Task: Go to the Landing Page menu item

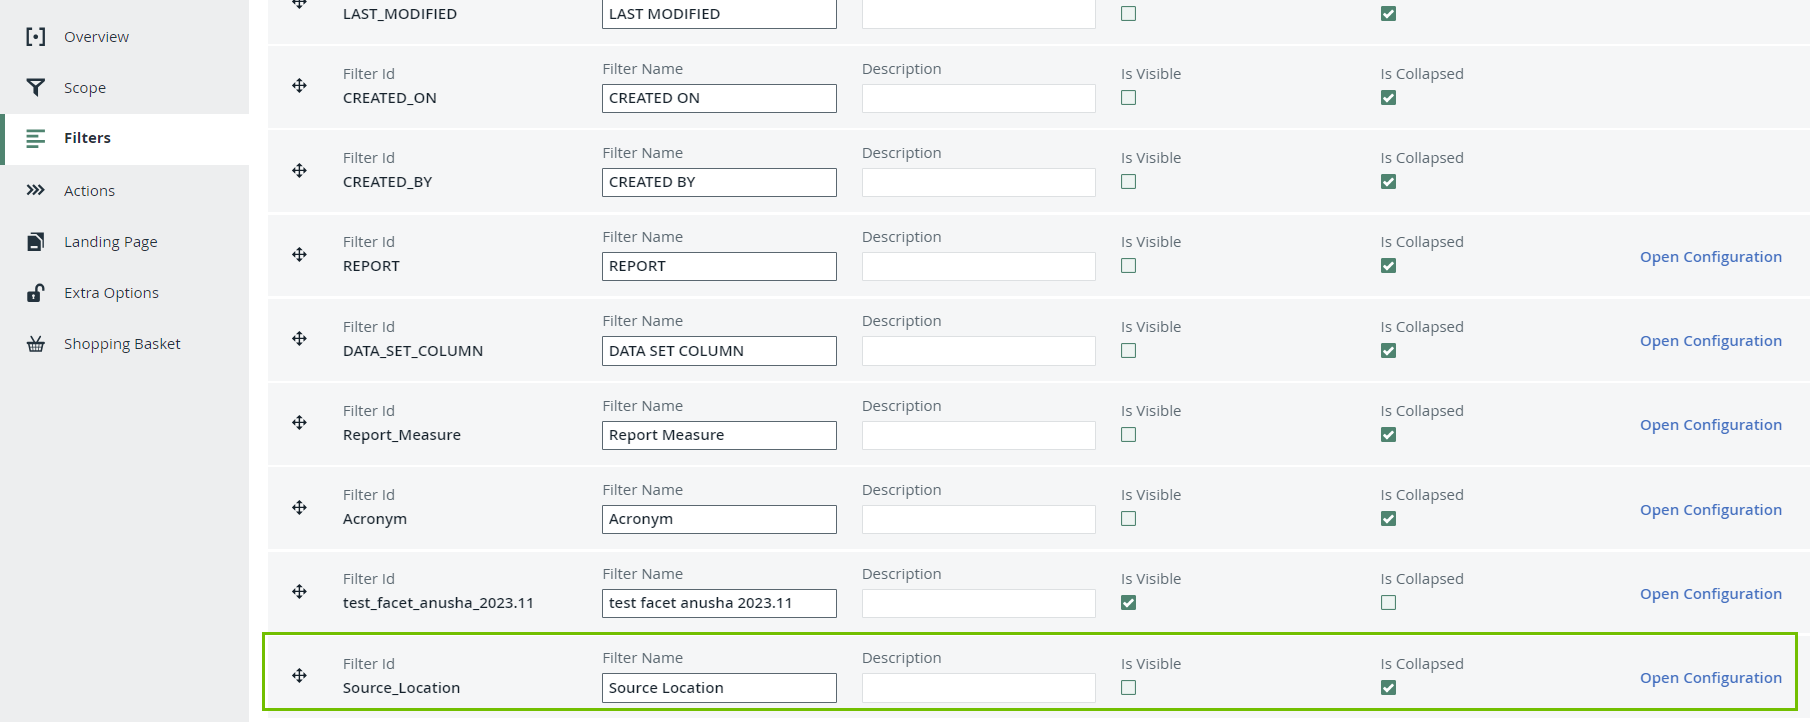Action: [110, 242]
